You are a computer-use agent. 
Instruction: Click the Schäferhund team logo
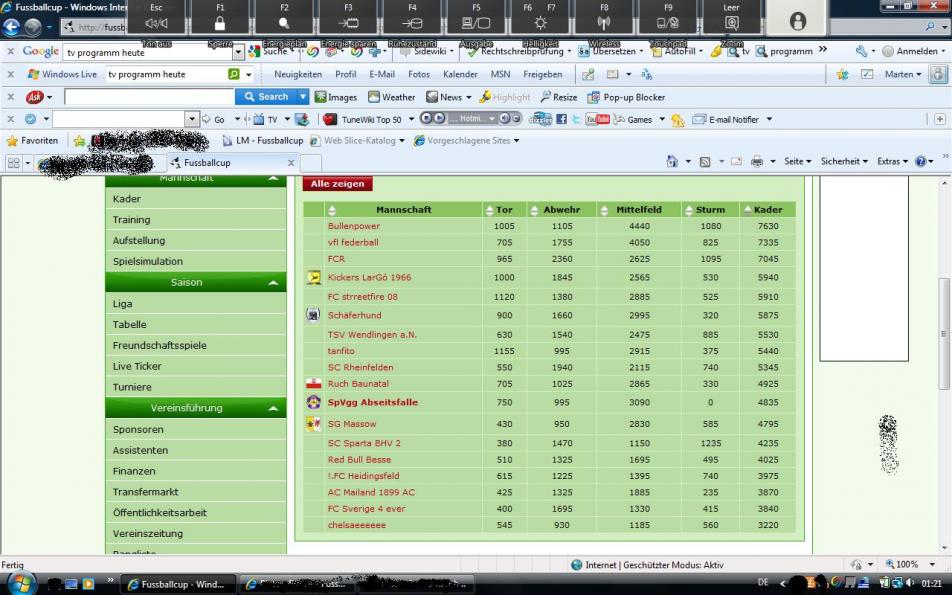pos(314,315)
